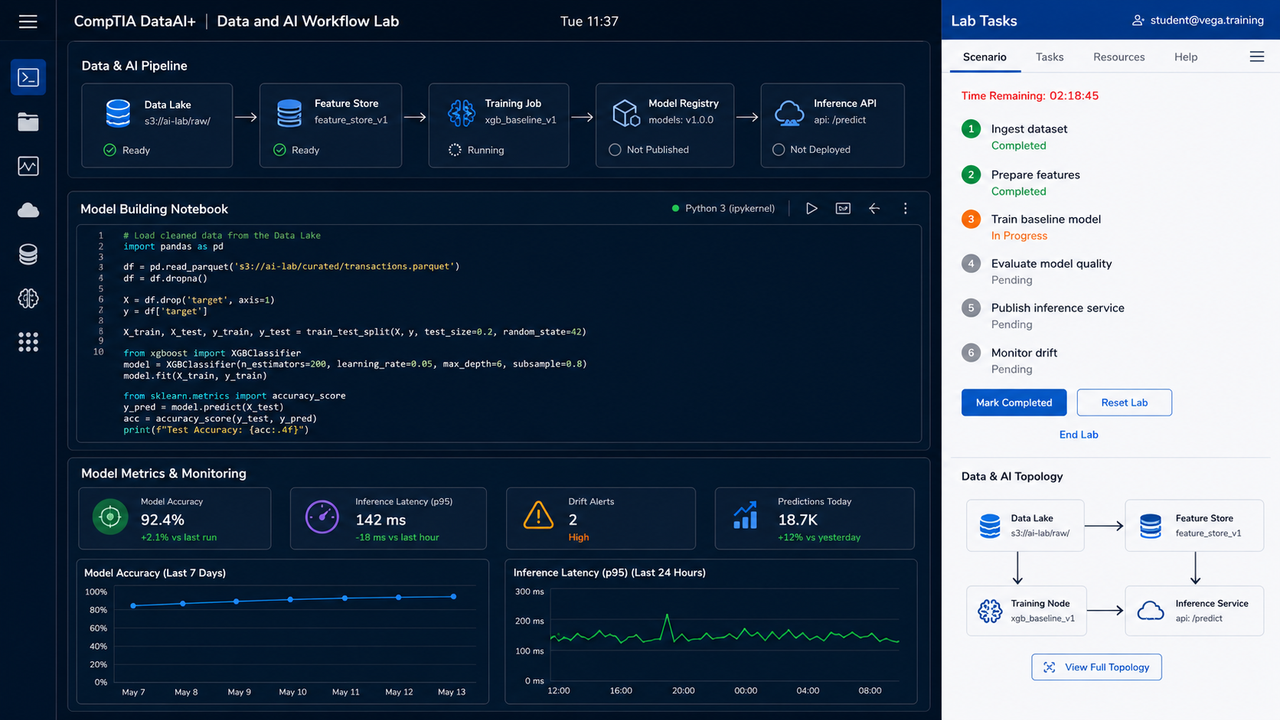Click the Training Job Running spinner
This screenshot has width=1280, height=720.
pos(455,150)
